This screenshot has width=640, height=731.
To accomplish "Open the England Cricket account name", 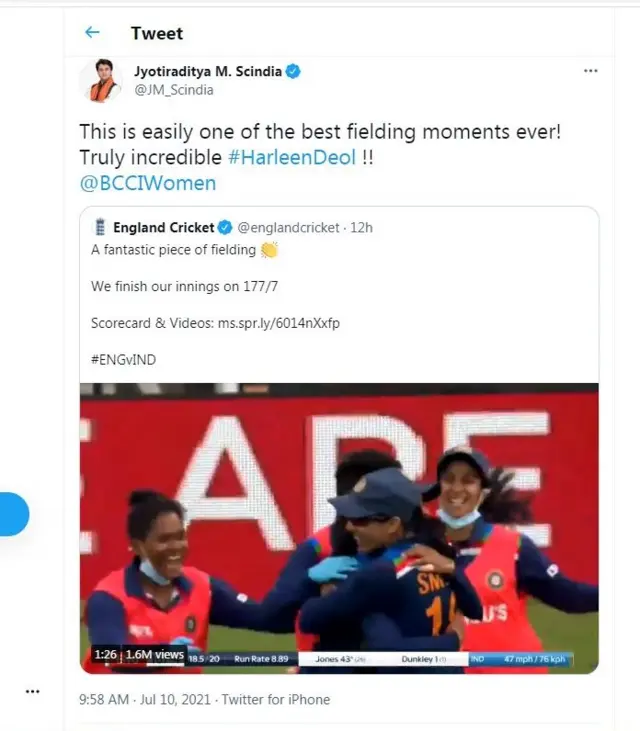I will [164, 228].
